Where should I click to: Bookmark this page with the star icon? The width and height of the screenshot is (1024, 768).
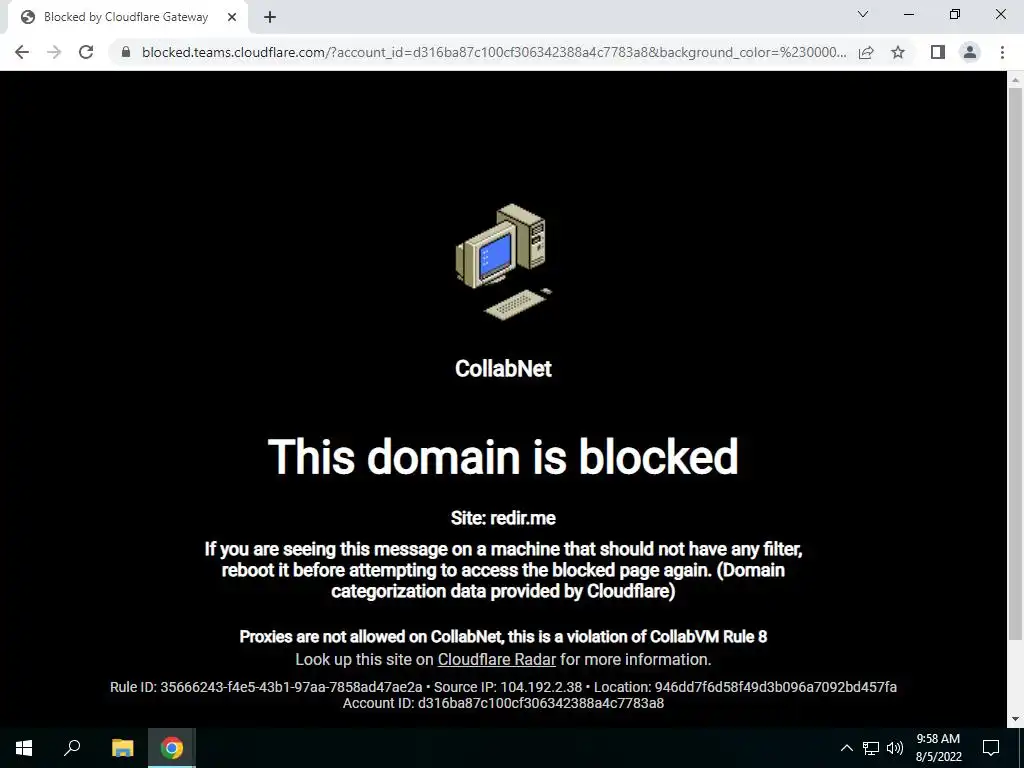coord(898,52)
